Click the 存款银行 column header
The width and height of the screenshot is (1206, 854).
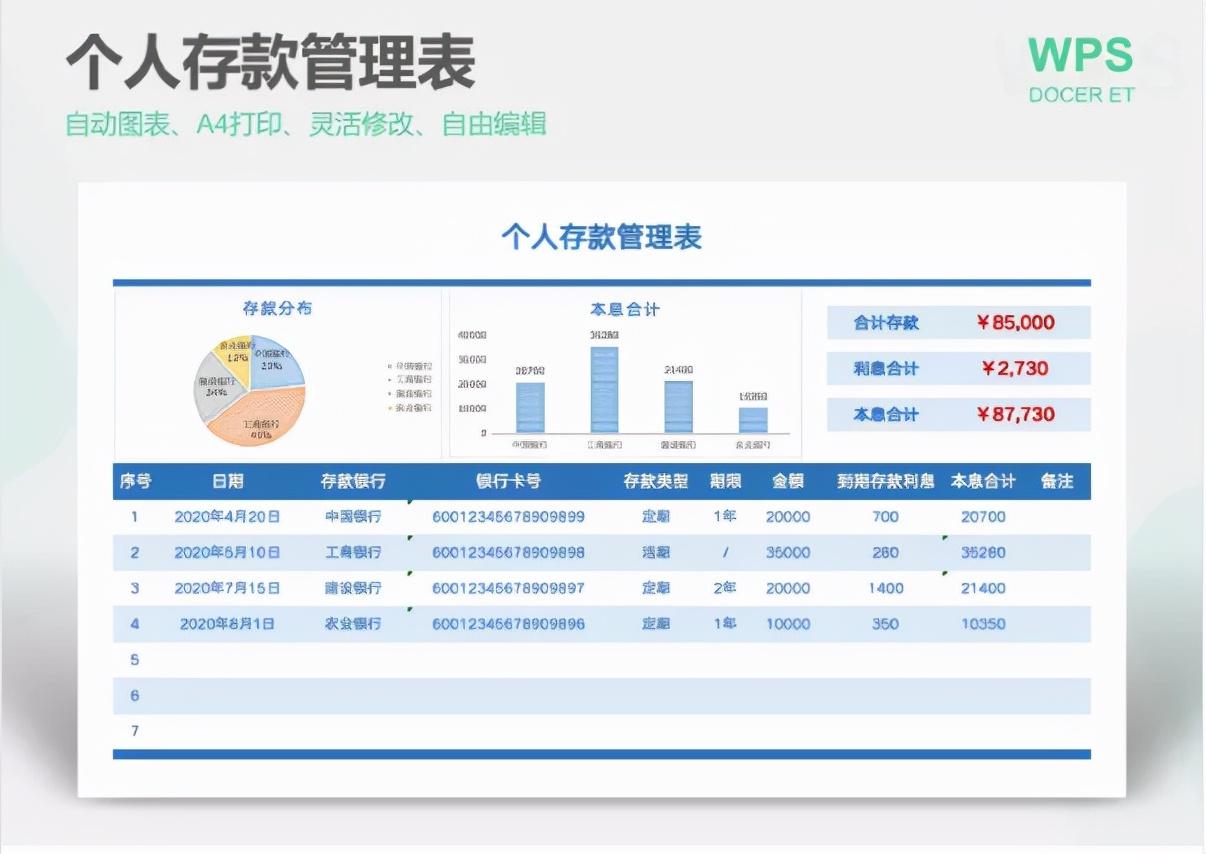click(353, 481)
